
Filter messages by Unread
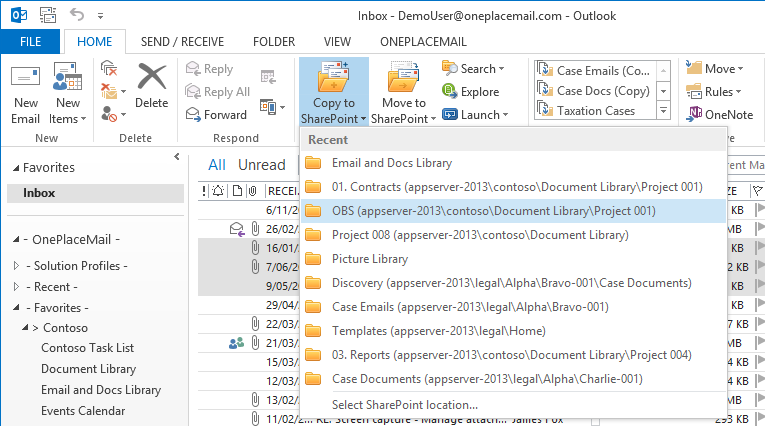[261, 165]
